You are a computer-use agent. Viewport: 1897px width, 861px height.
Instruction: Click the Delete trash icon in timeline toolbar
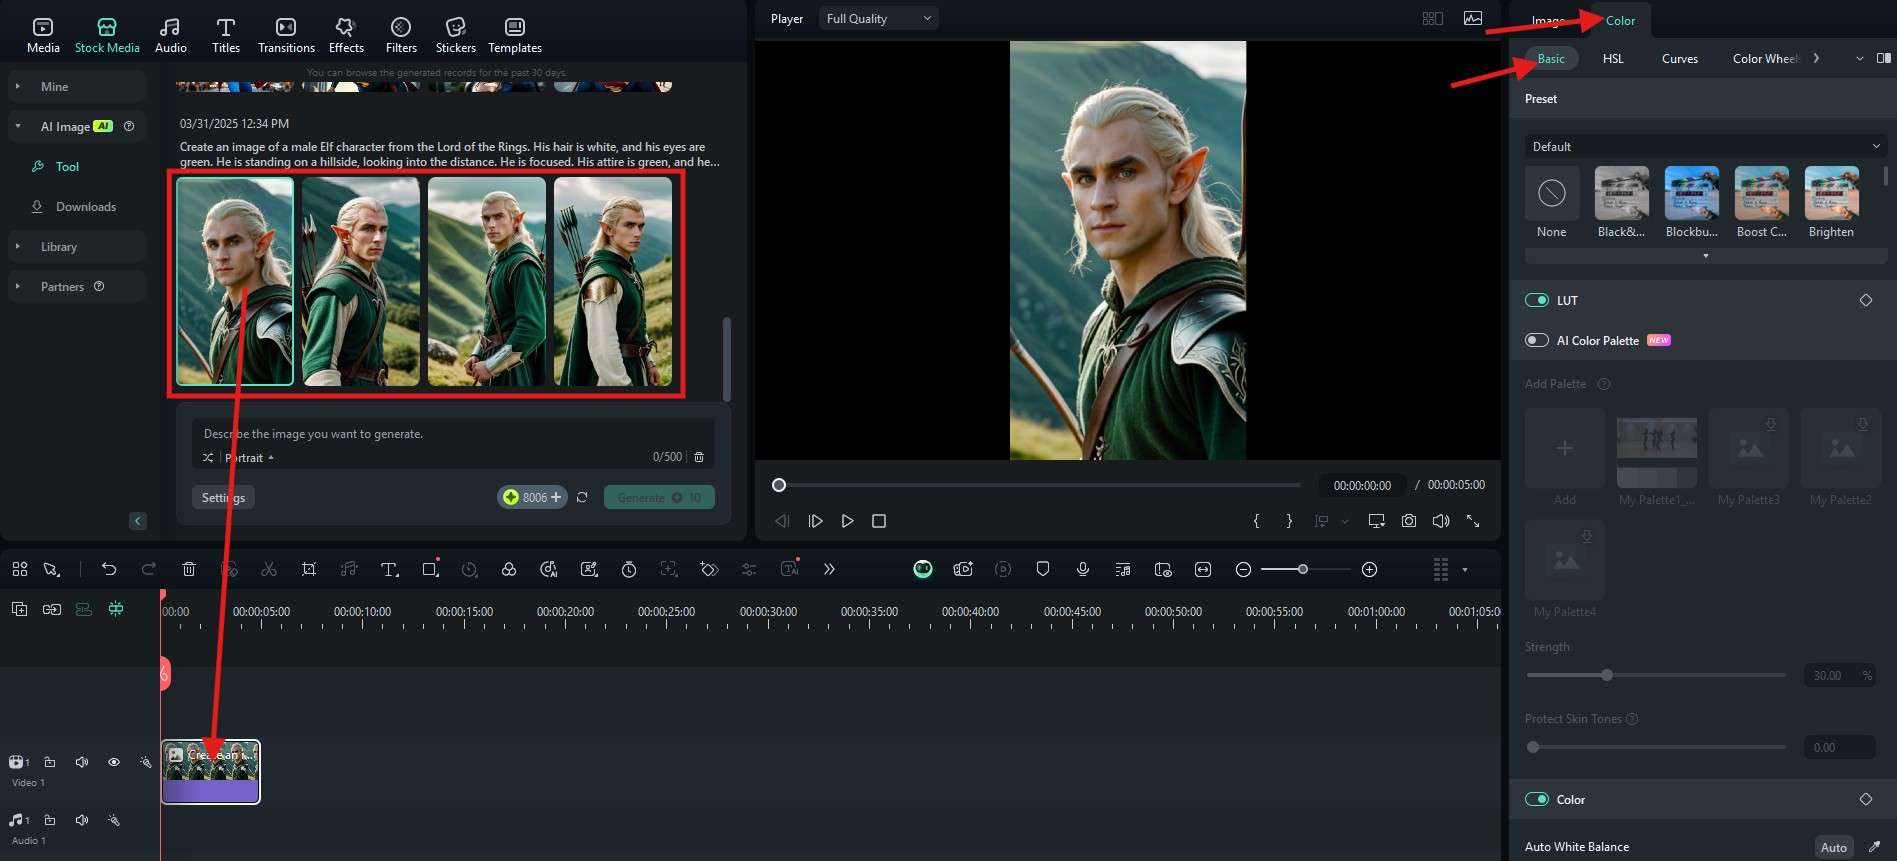point(189,569)
